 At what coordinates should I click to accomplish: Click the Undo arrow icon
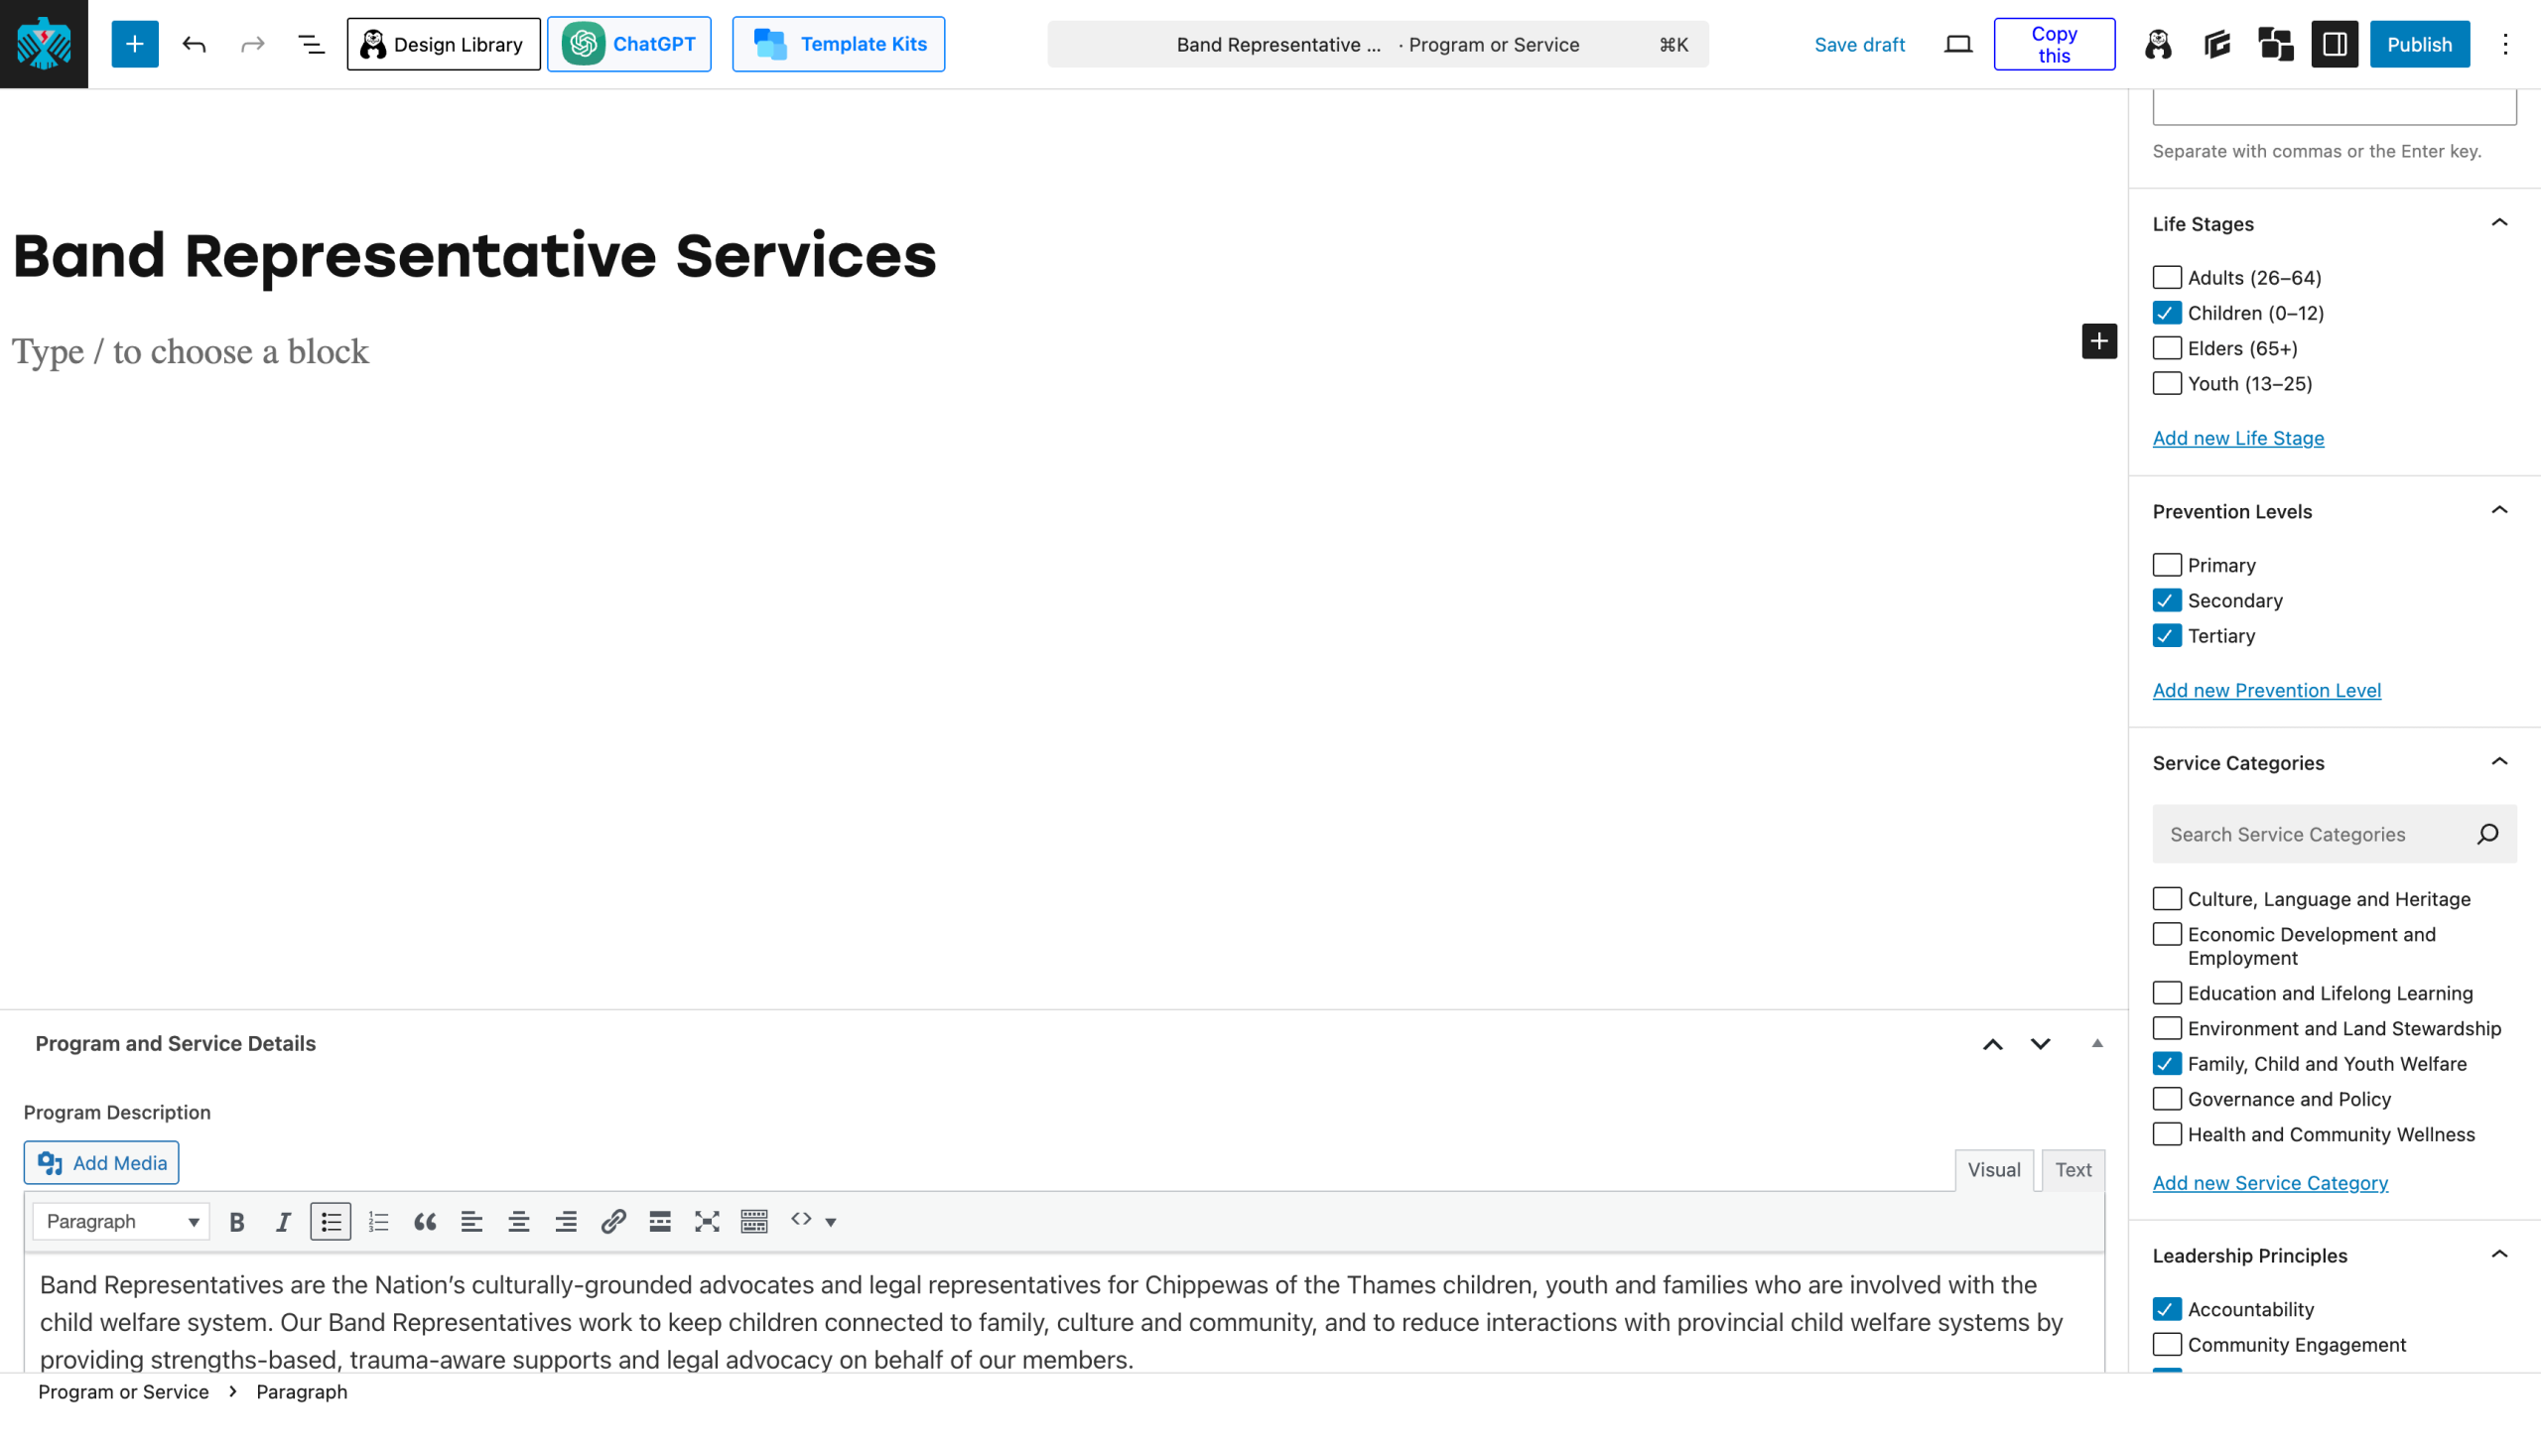(194, 44)
